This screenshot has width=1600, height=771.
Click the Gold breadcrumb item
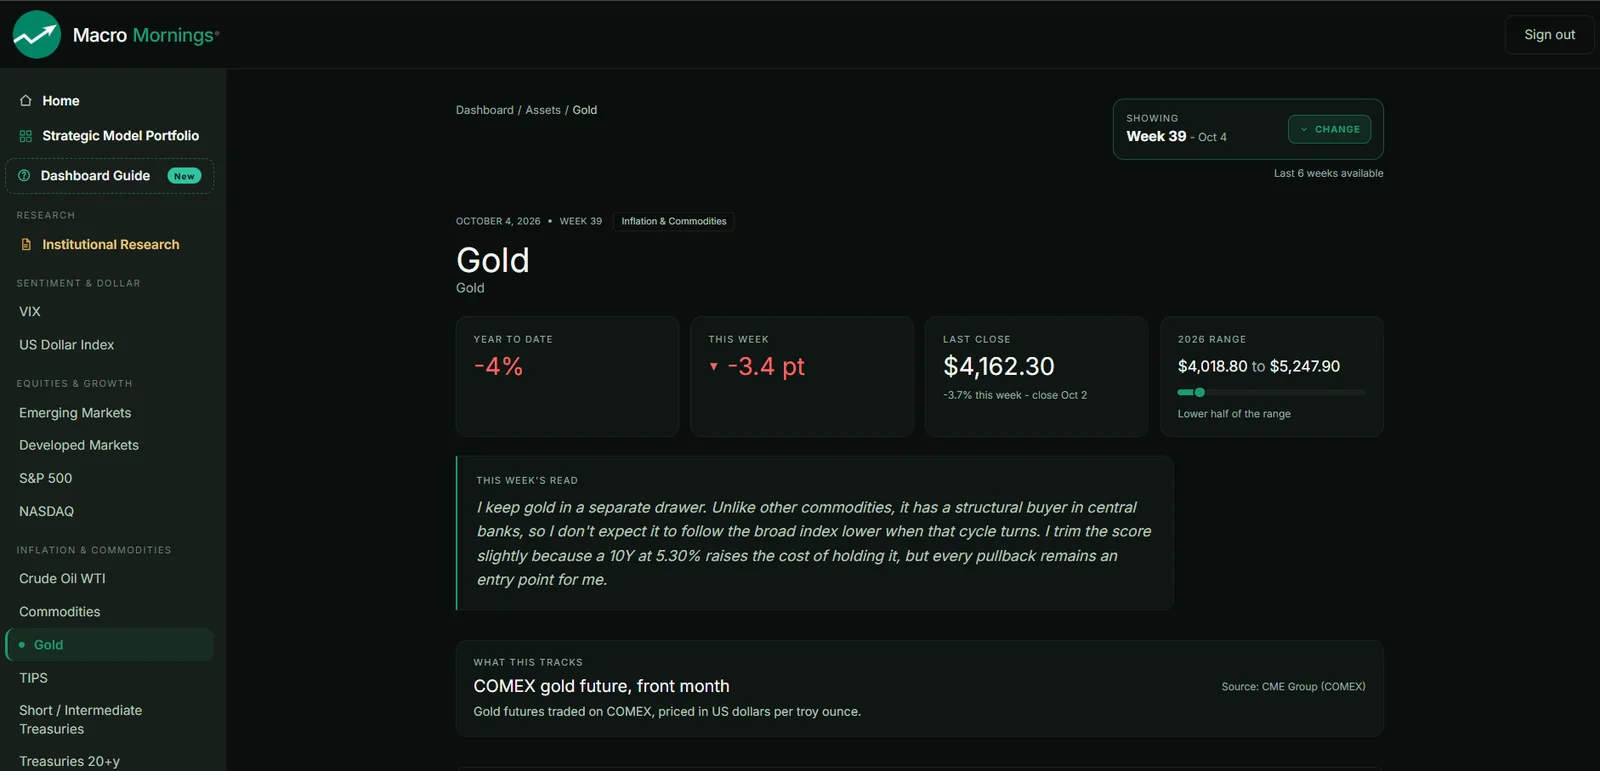click(585, 110)
